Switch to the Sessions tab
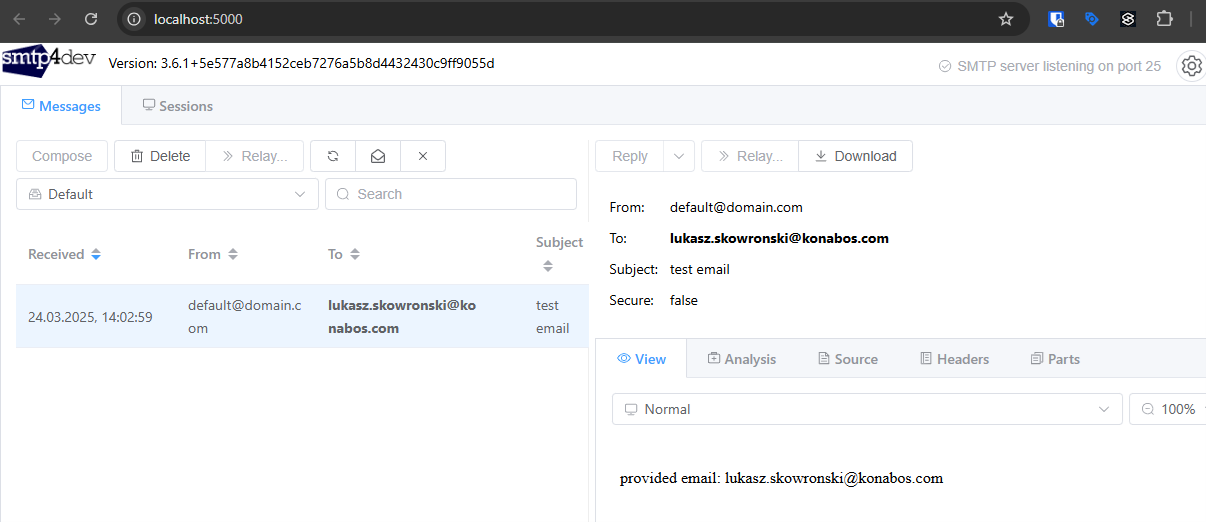The image size is (1206, 522). point(177,106)
